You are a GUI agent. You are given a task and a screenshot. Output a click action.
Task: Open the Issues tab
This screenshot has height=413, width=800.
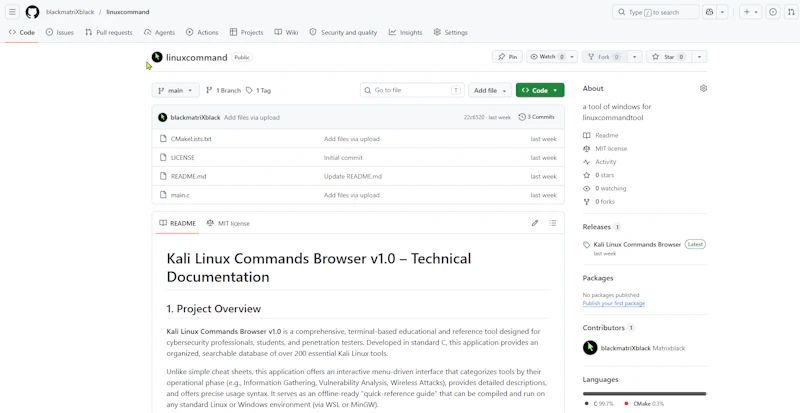pos(60,32)
